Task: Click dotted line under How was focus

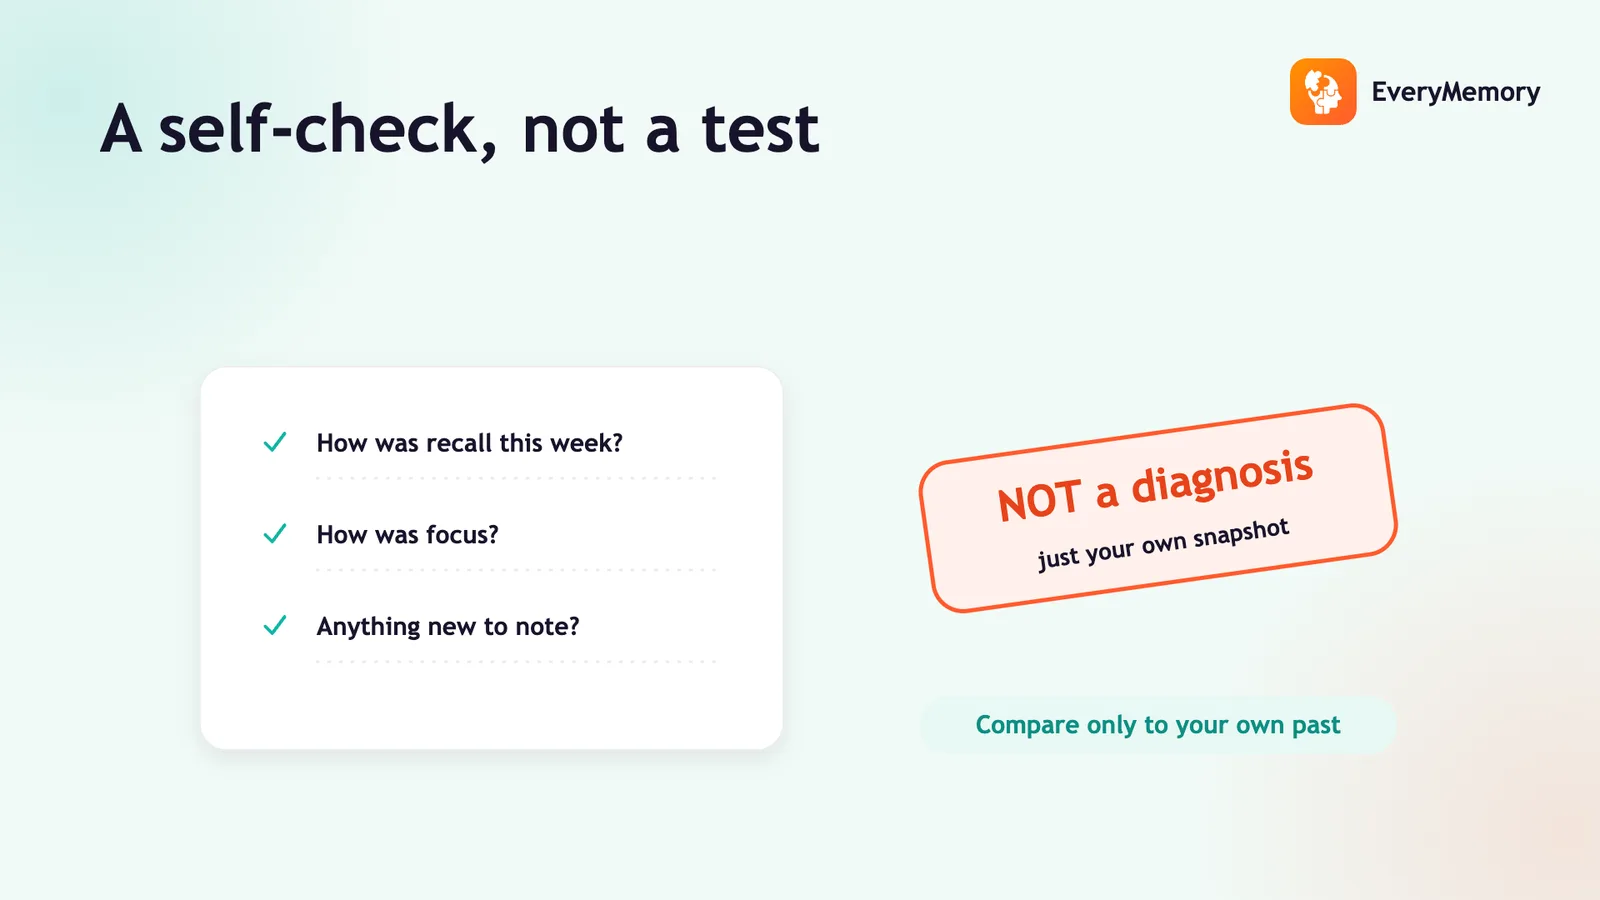Action: [x=516, y=570]
